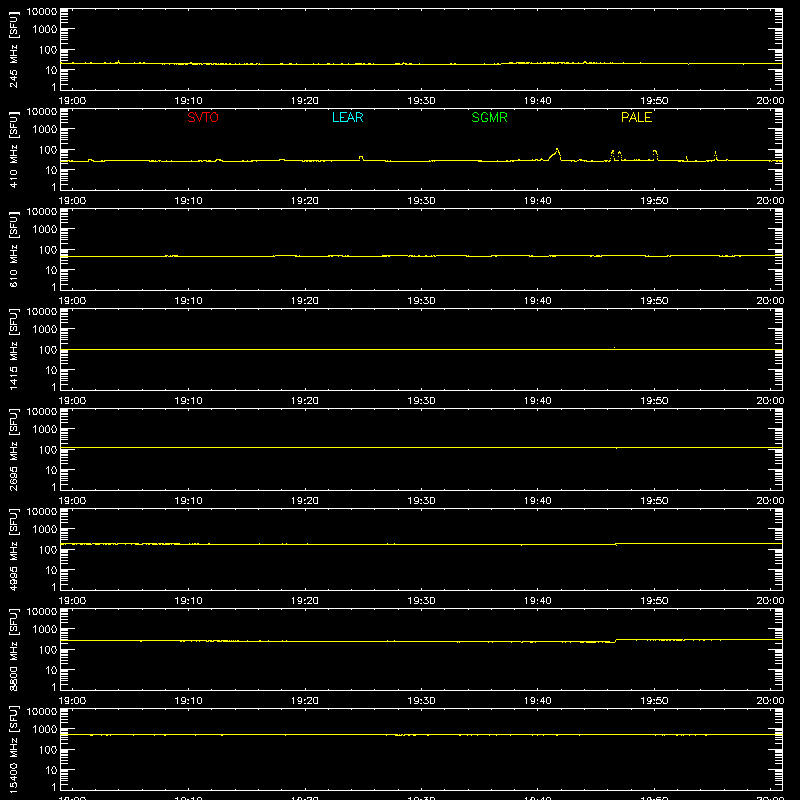Click the 19:20 tick under the 610 MHz plot

pyautogui.click(x=305, y=301)
